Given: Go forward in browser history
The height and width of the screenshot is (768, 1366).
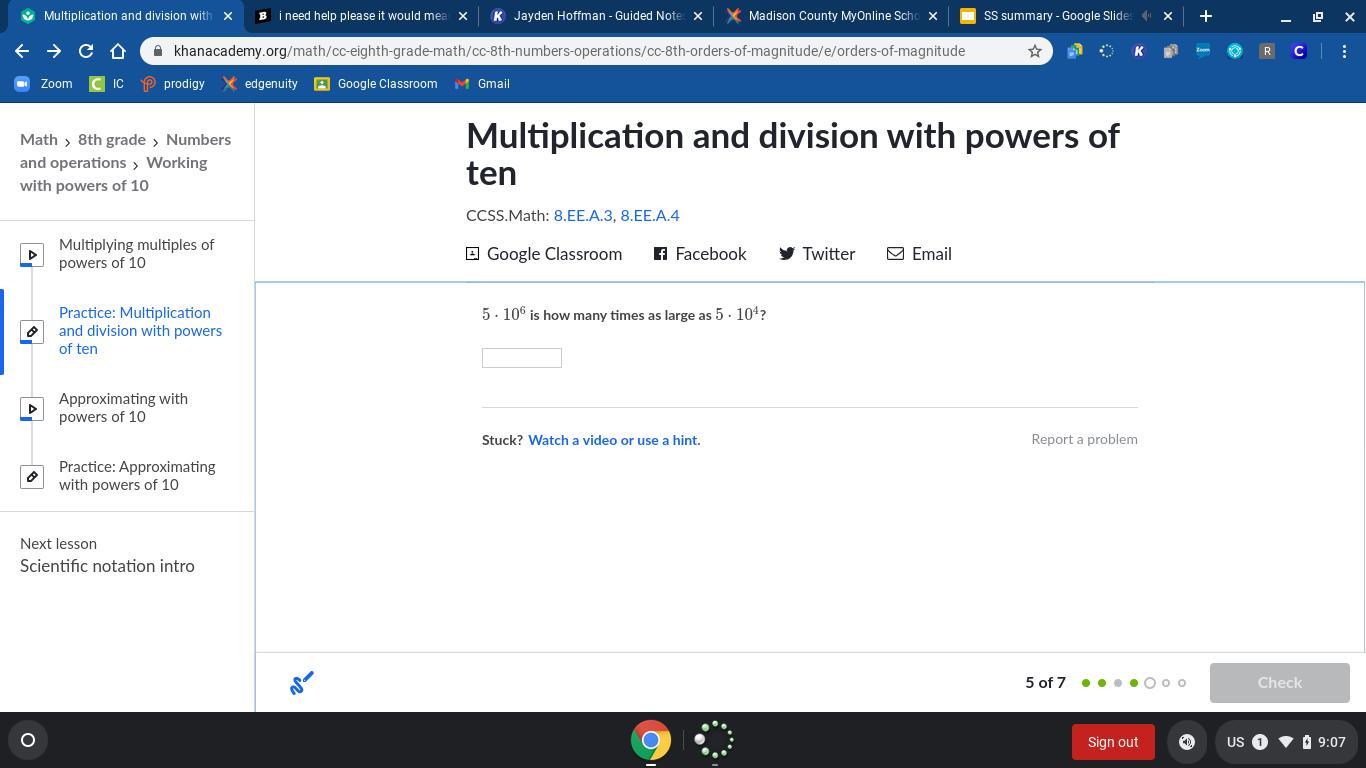Looking at the screenshot, I should [54, 51].
